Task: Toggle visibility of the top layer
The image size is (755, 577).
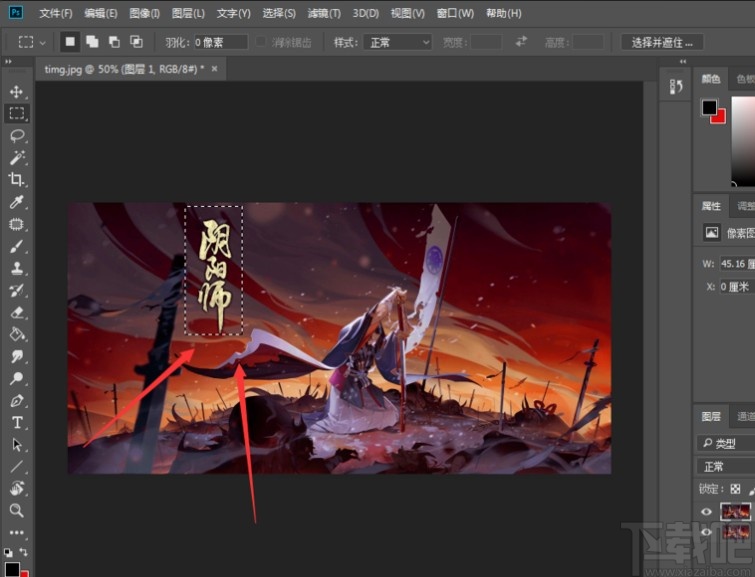Action: pyautogui.click(x=706, y=511)
